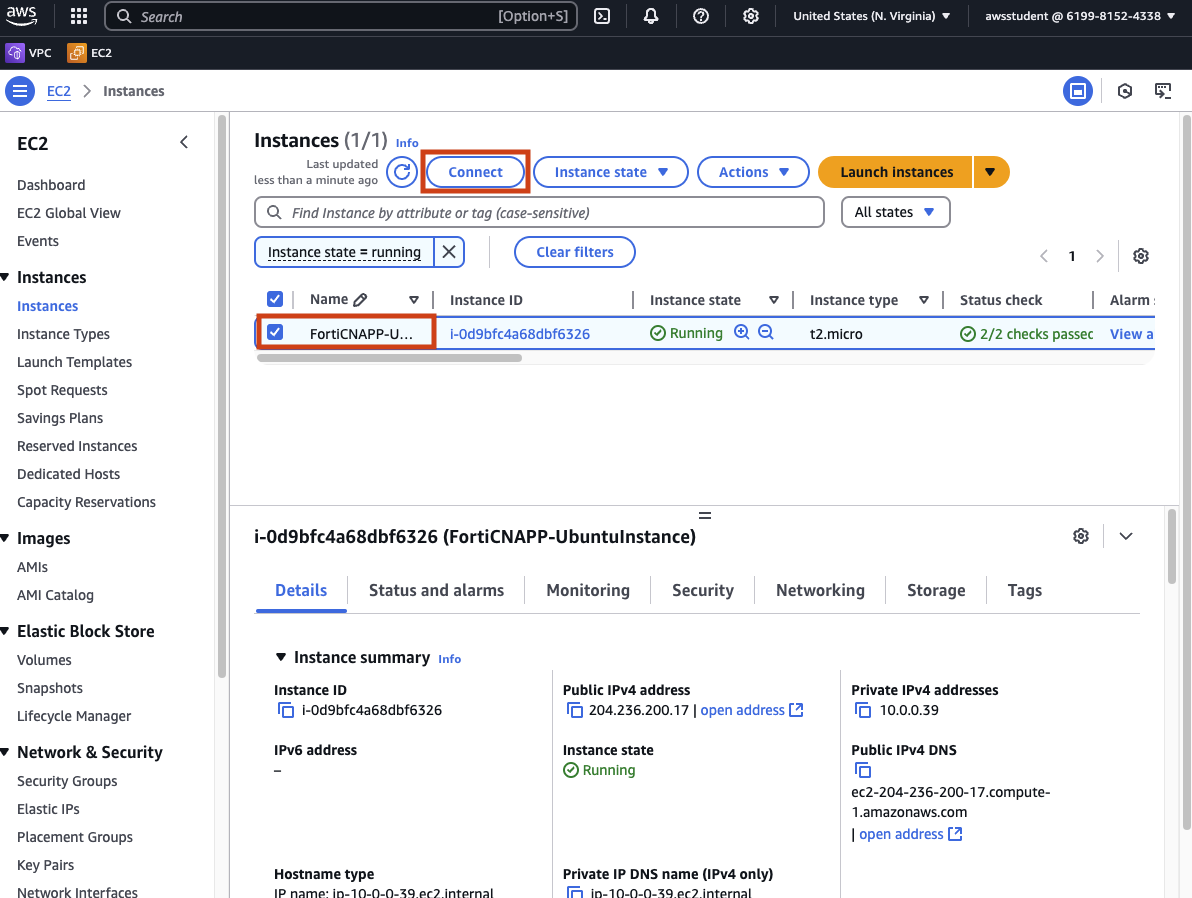Collapse the Instance summary section
This screenshot has width=1192, height=898.
tap(281, 657)
